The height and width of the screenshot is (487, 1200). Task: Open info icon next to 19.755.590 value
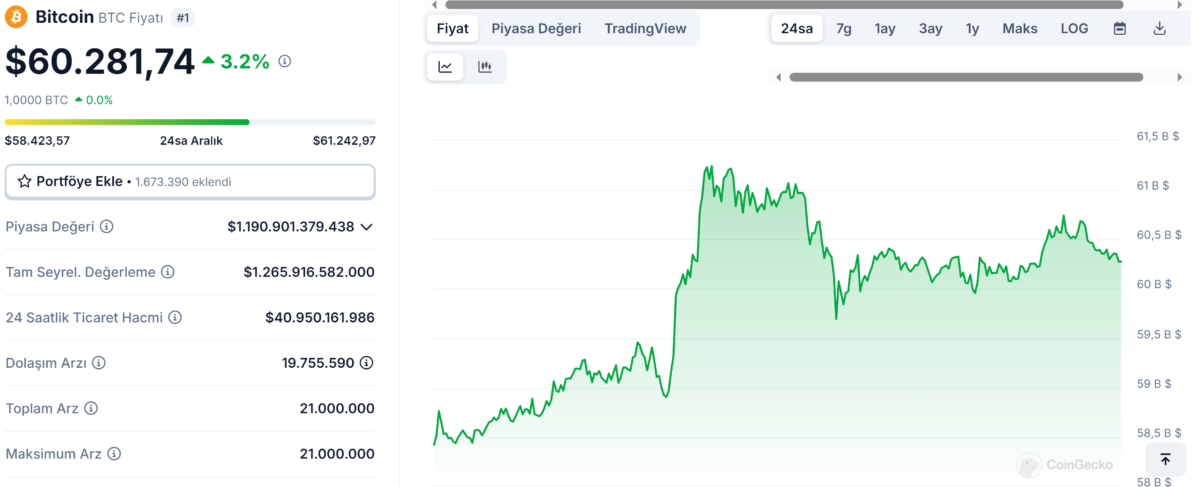367,363
